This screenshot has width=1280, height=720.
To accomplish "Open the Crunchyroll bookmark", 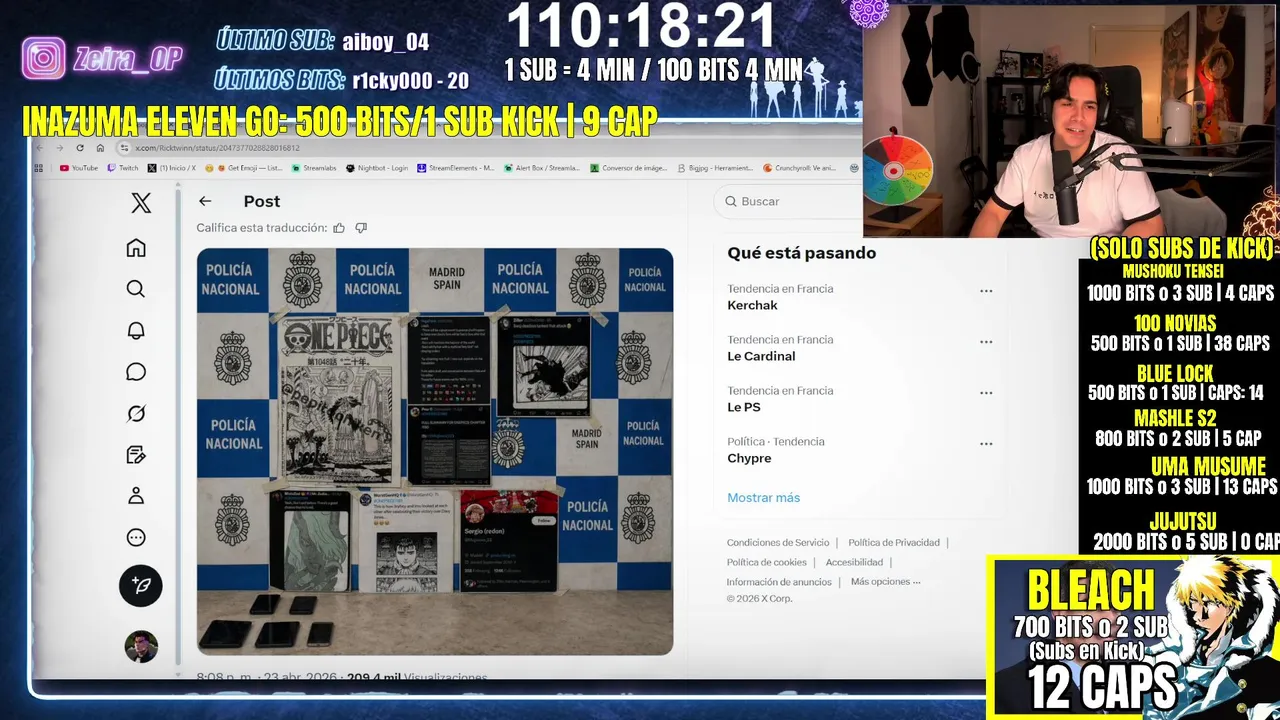I will (x=799, y=168).
